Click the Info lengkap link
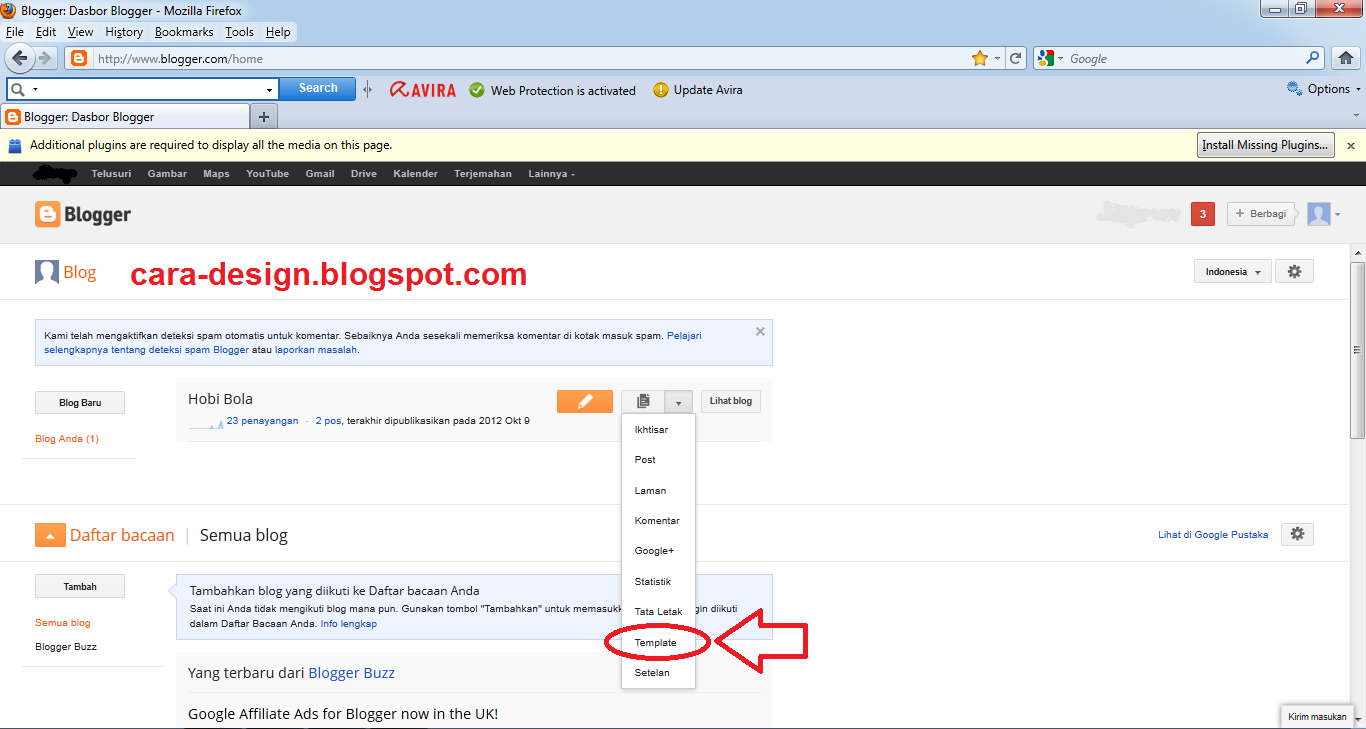This screenshot has width=1366, height=729. pos(348,624)
